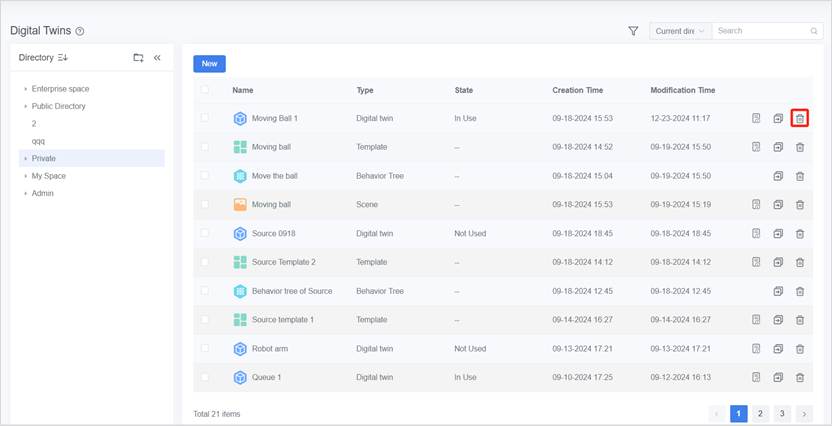The width and height of the screenshot is (832, 426).
Task: Click the filter funnel icon
Action: click(x=633, y=31)
